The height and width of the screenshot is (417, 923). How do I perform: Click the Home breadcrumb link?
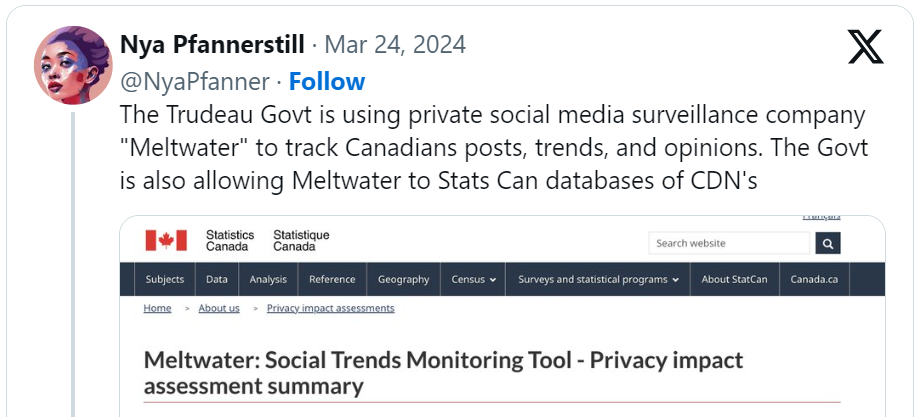(157, 308)
